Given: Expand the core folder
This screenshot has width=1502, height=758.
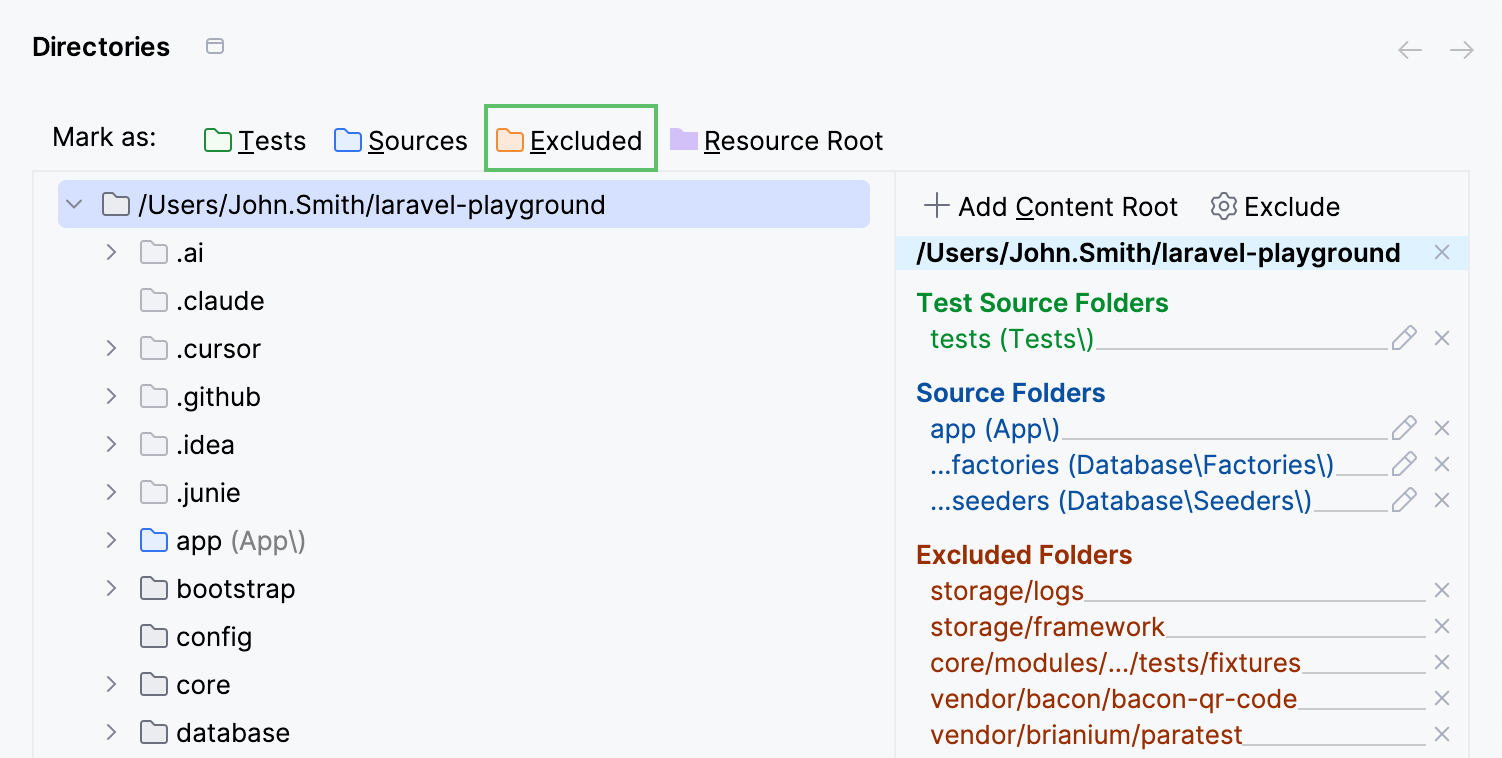Looking at the screenshot, I should [110, 684].
